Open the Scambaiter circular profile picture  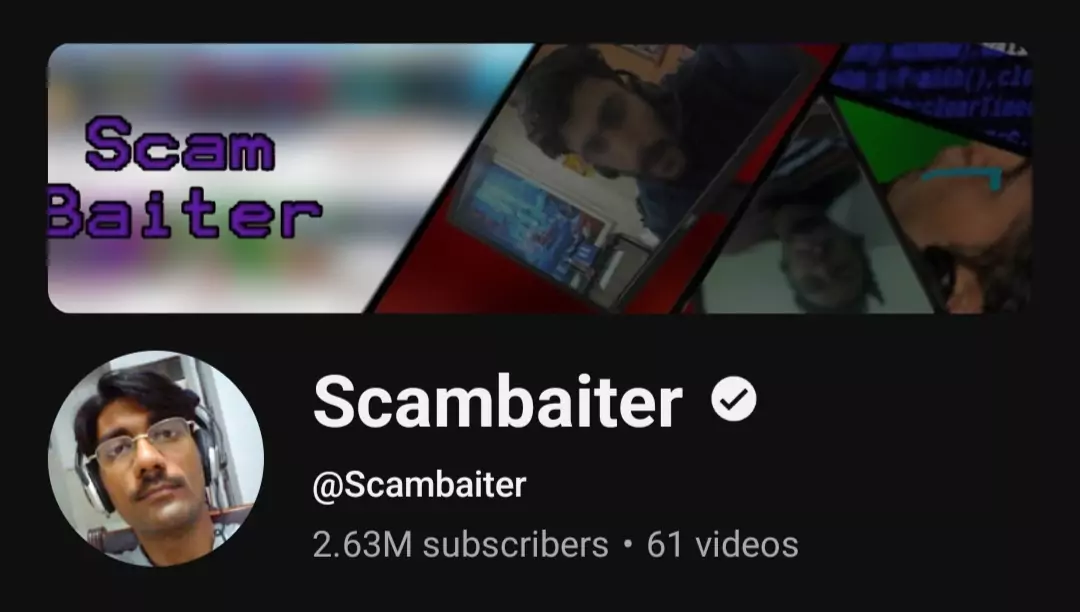[156, 458]
